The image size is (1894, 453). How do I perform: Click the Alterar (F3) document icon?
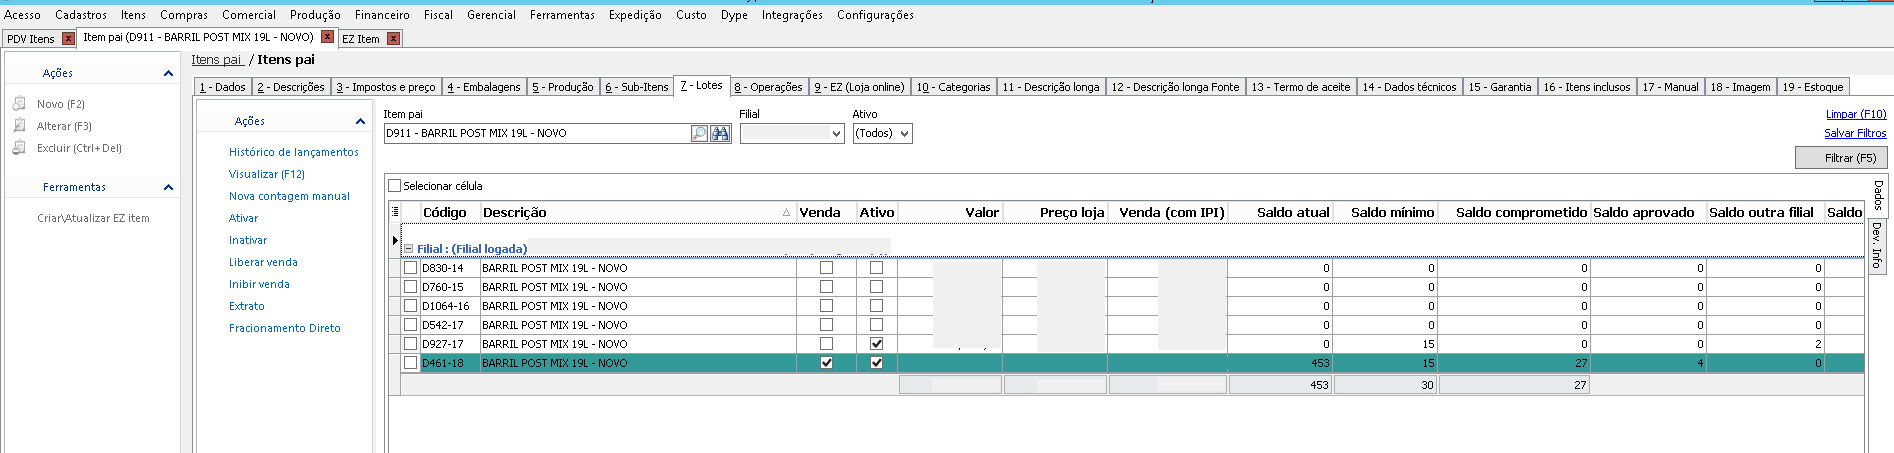[19, 126]
